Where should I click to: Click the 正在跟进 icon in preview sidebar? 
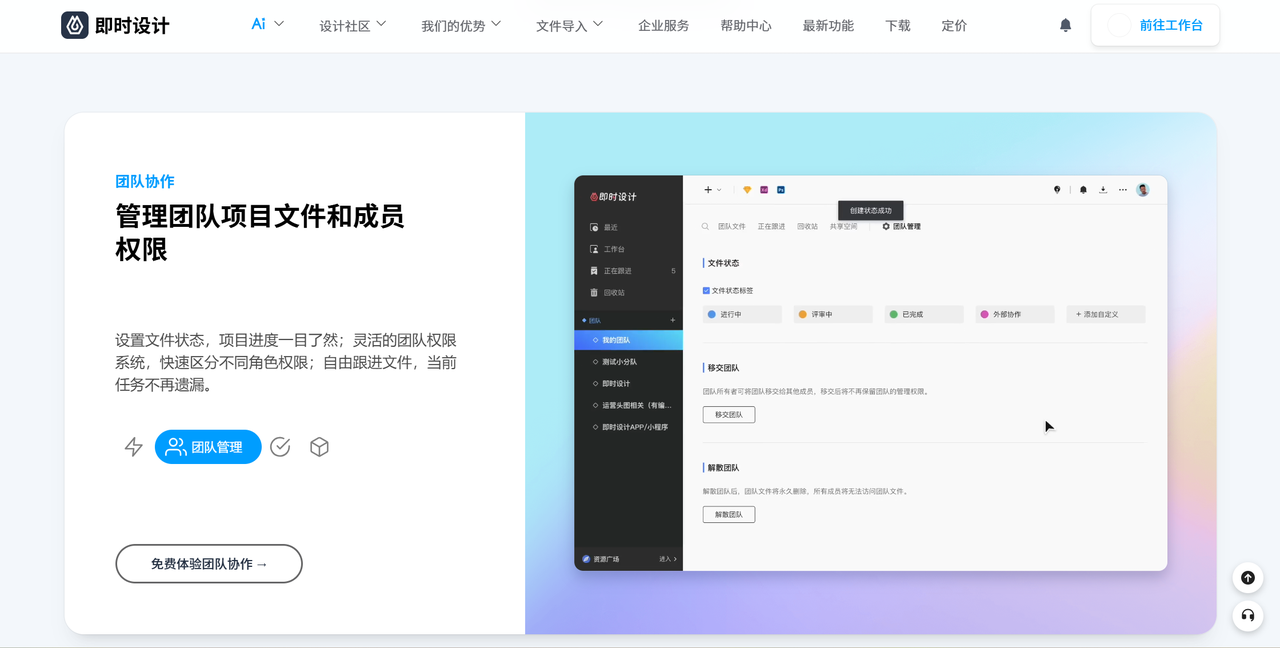pyautogui.click(x=594, y=271)
